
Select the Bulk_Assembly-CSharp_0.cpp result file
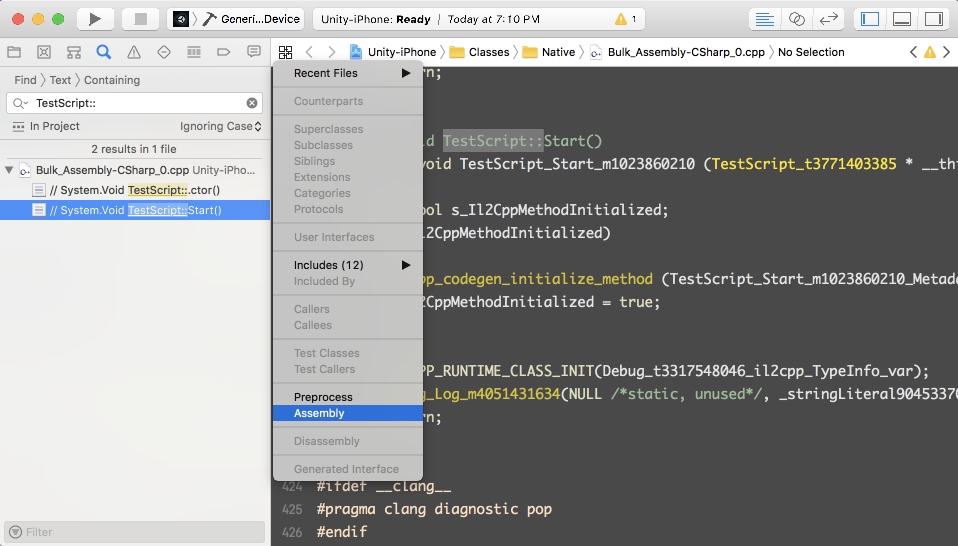pos(134,170)
